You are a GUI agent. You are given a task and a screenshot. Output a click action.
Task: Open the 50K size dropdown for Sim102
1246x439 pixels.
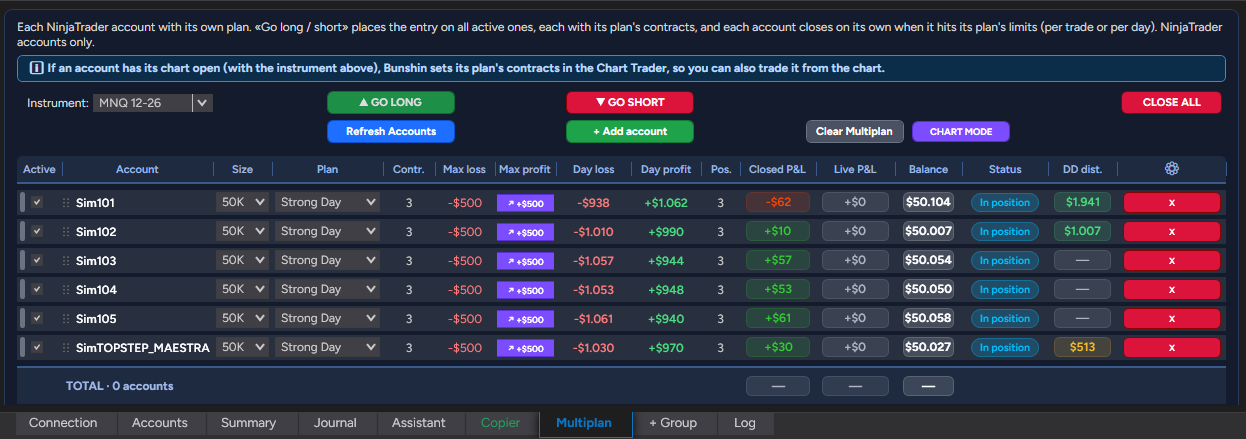[x=243, y=231]
